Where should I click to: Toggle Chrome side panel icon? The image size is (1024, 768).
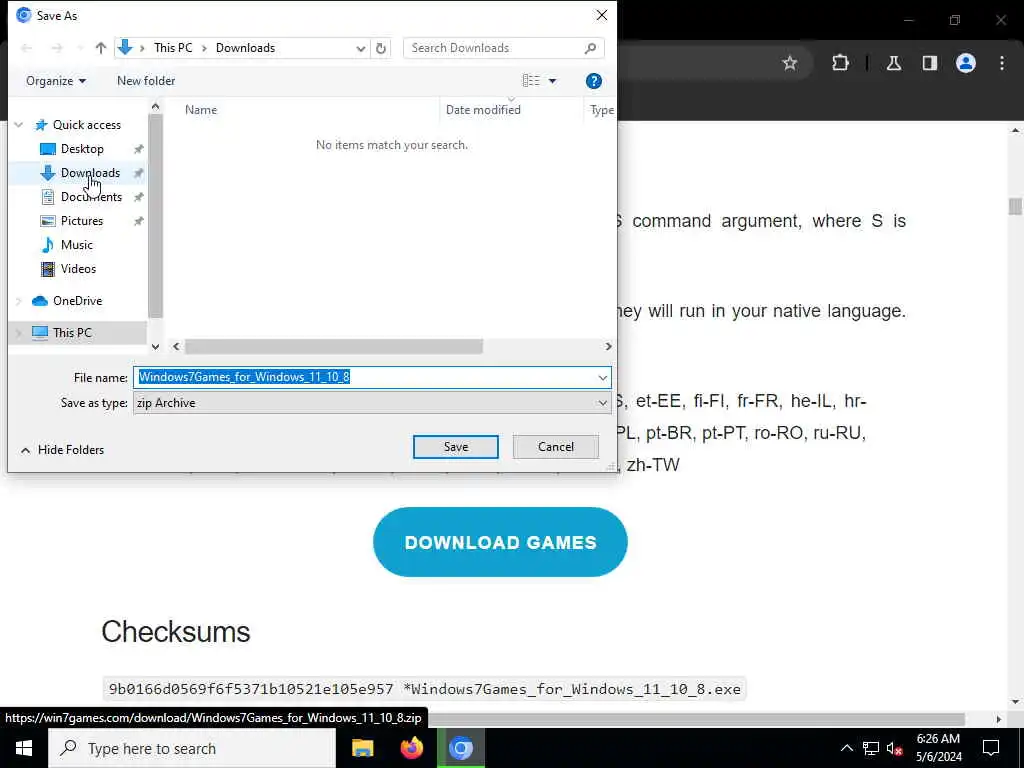pos(930,63)
